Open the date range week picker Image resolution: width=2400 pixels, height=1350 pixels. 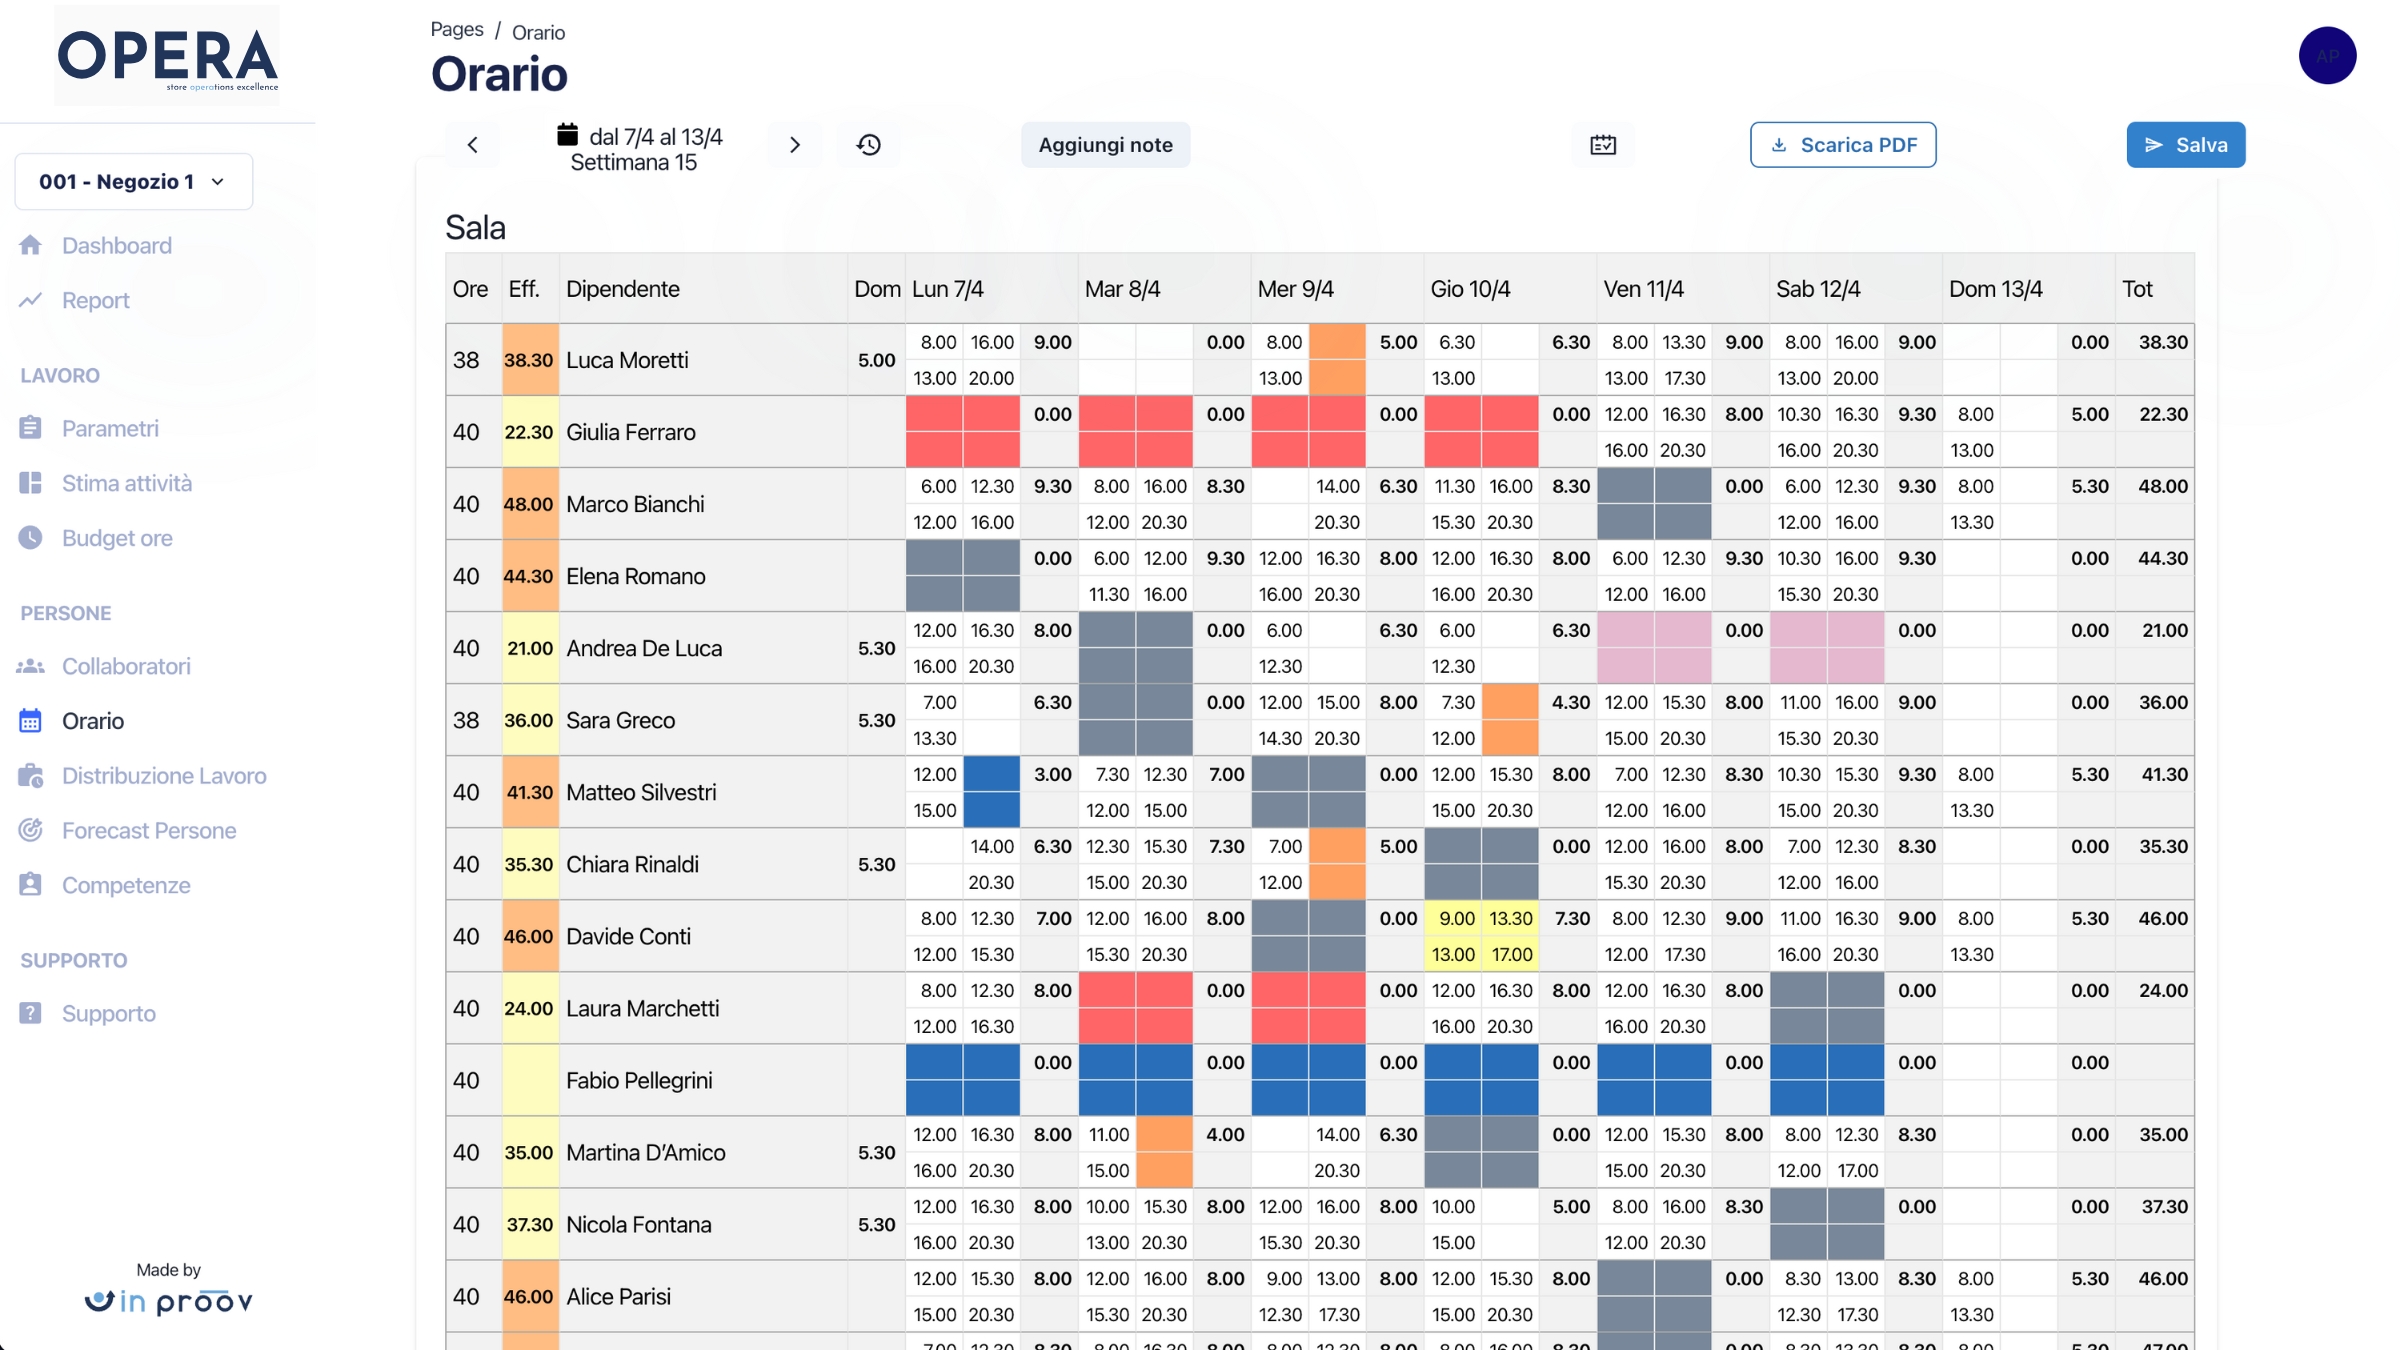[640, 148]
